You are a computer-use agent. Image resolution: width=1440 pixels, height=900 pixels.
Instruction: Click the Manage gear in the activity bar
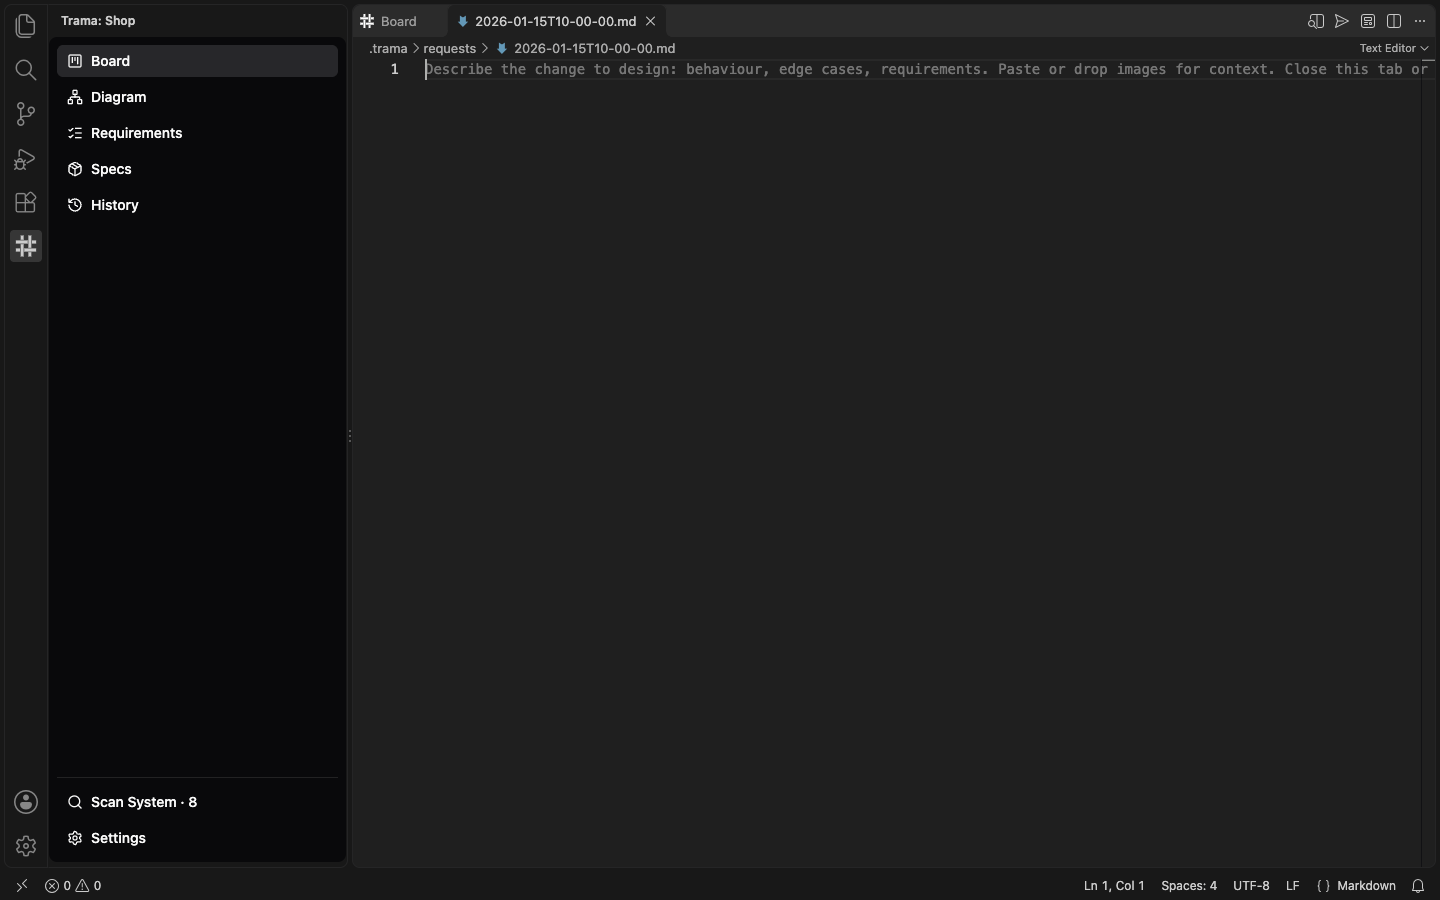26,846
